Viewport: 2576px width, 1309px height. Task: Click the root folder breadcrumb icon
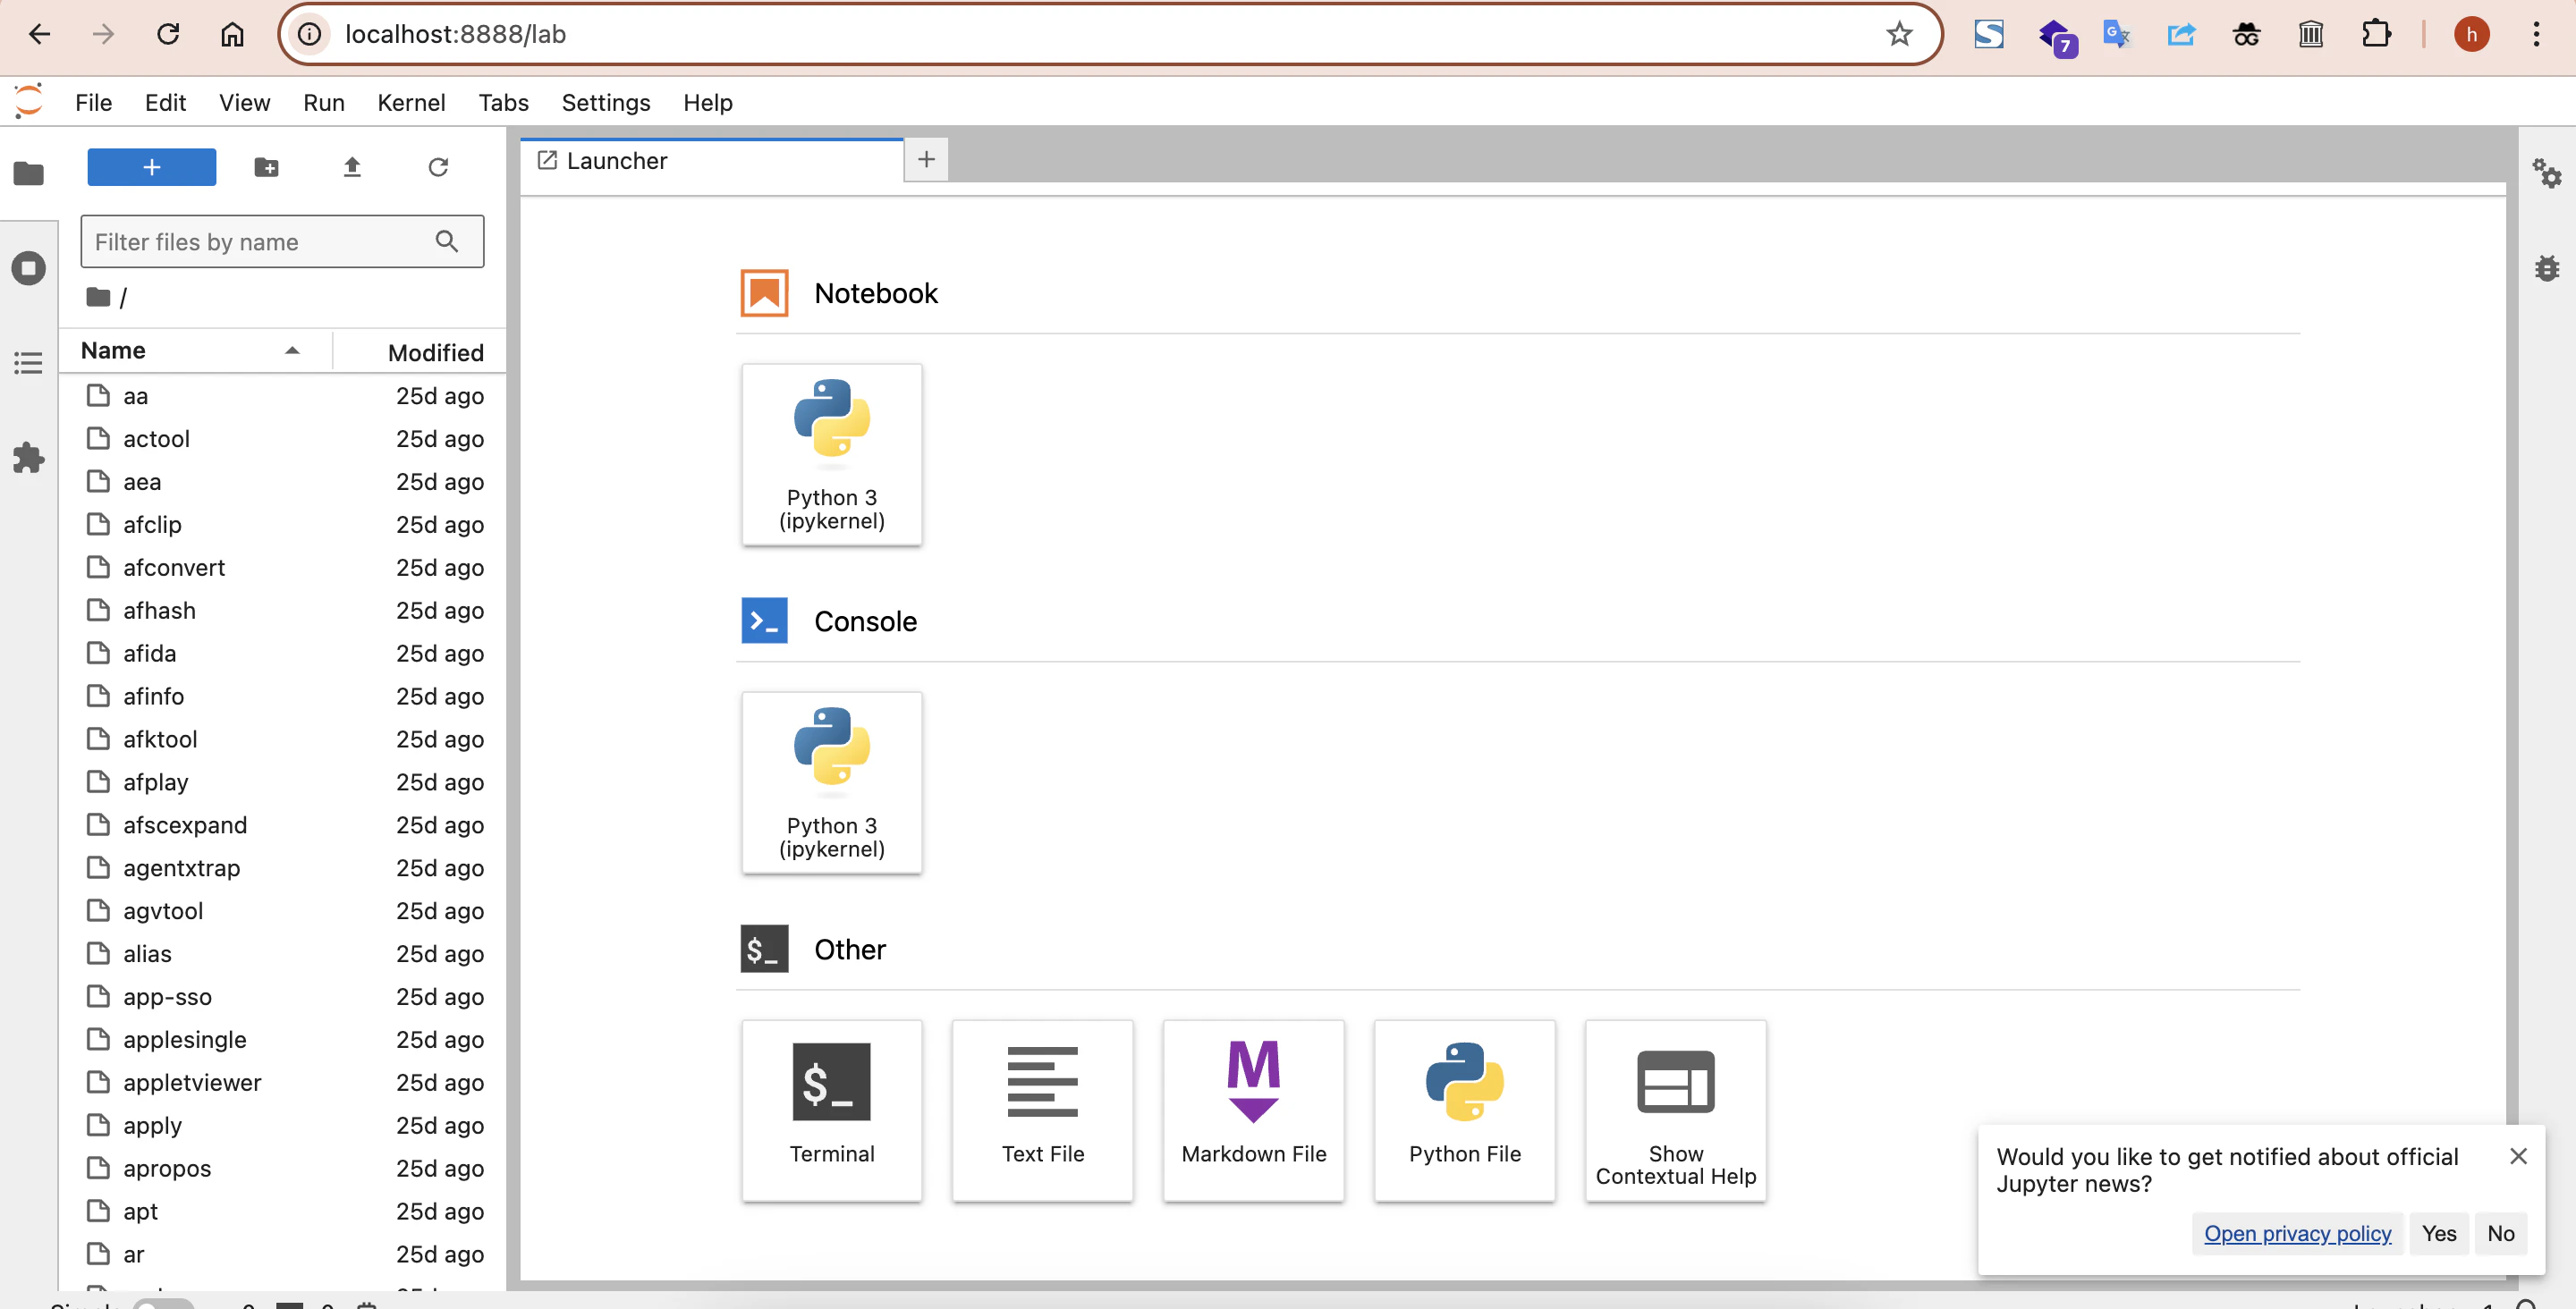[98, 297]
